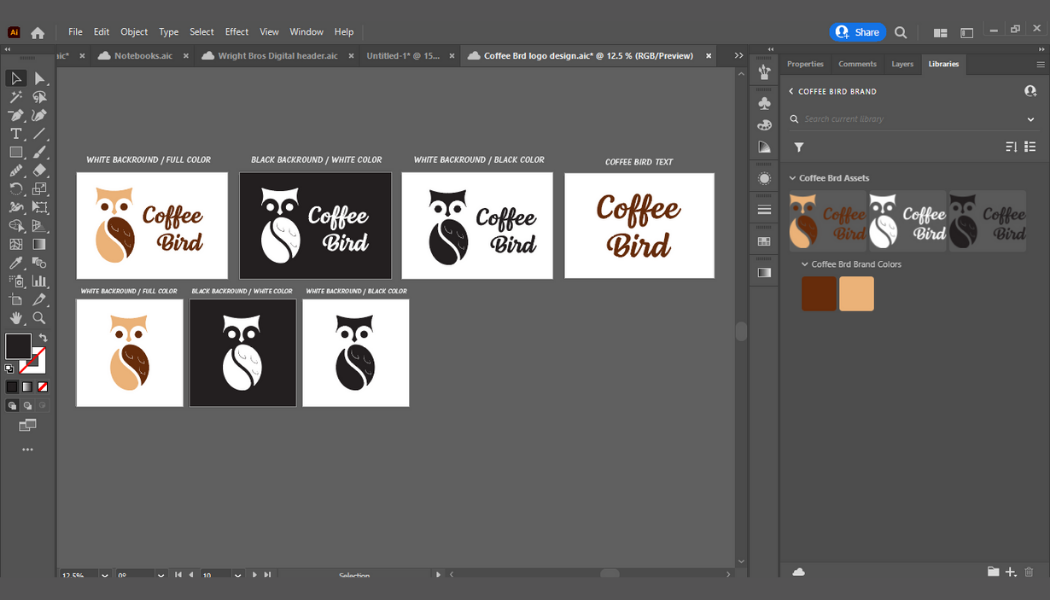Choose the Shape Builder tool
Screen dimensions: 1050x600
[x=16, y=226]
